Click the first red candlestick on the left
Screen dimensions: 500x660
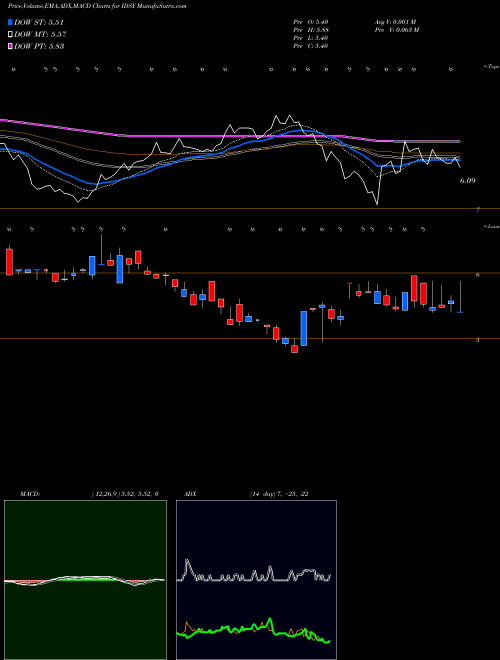[9, 261]
